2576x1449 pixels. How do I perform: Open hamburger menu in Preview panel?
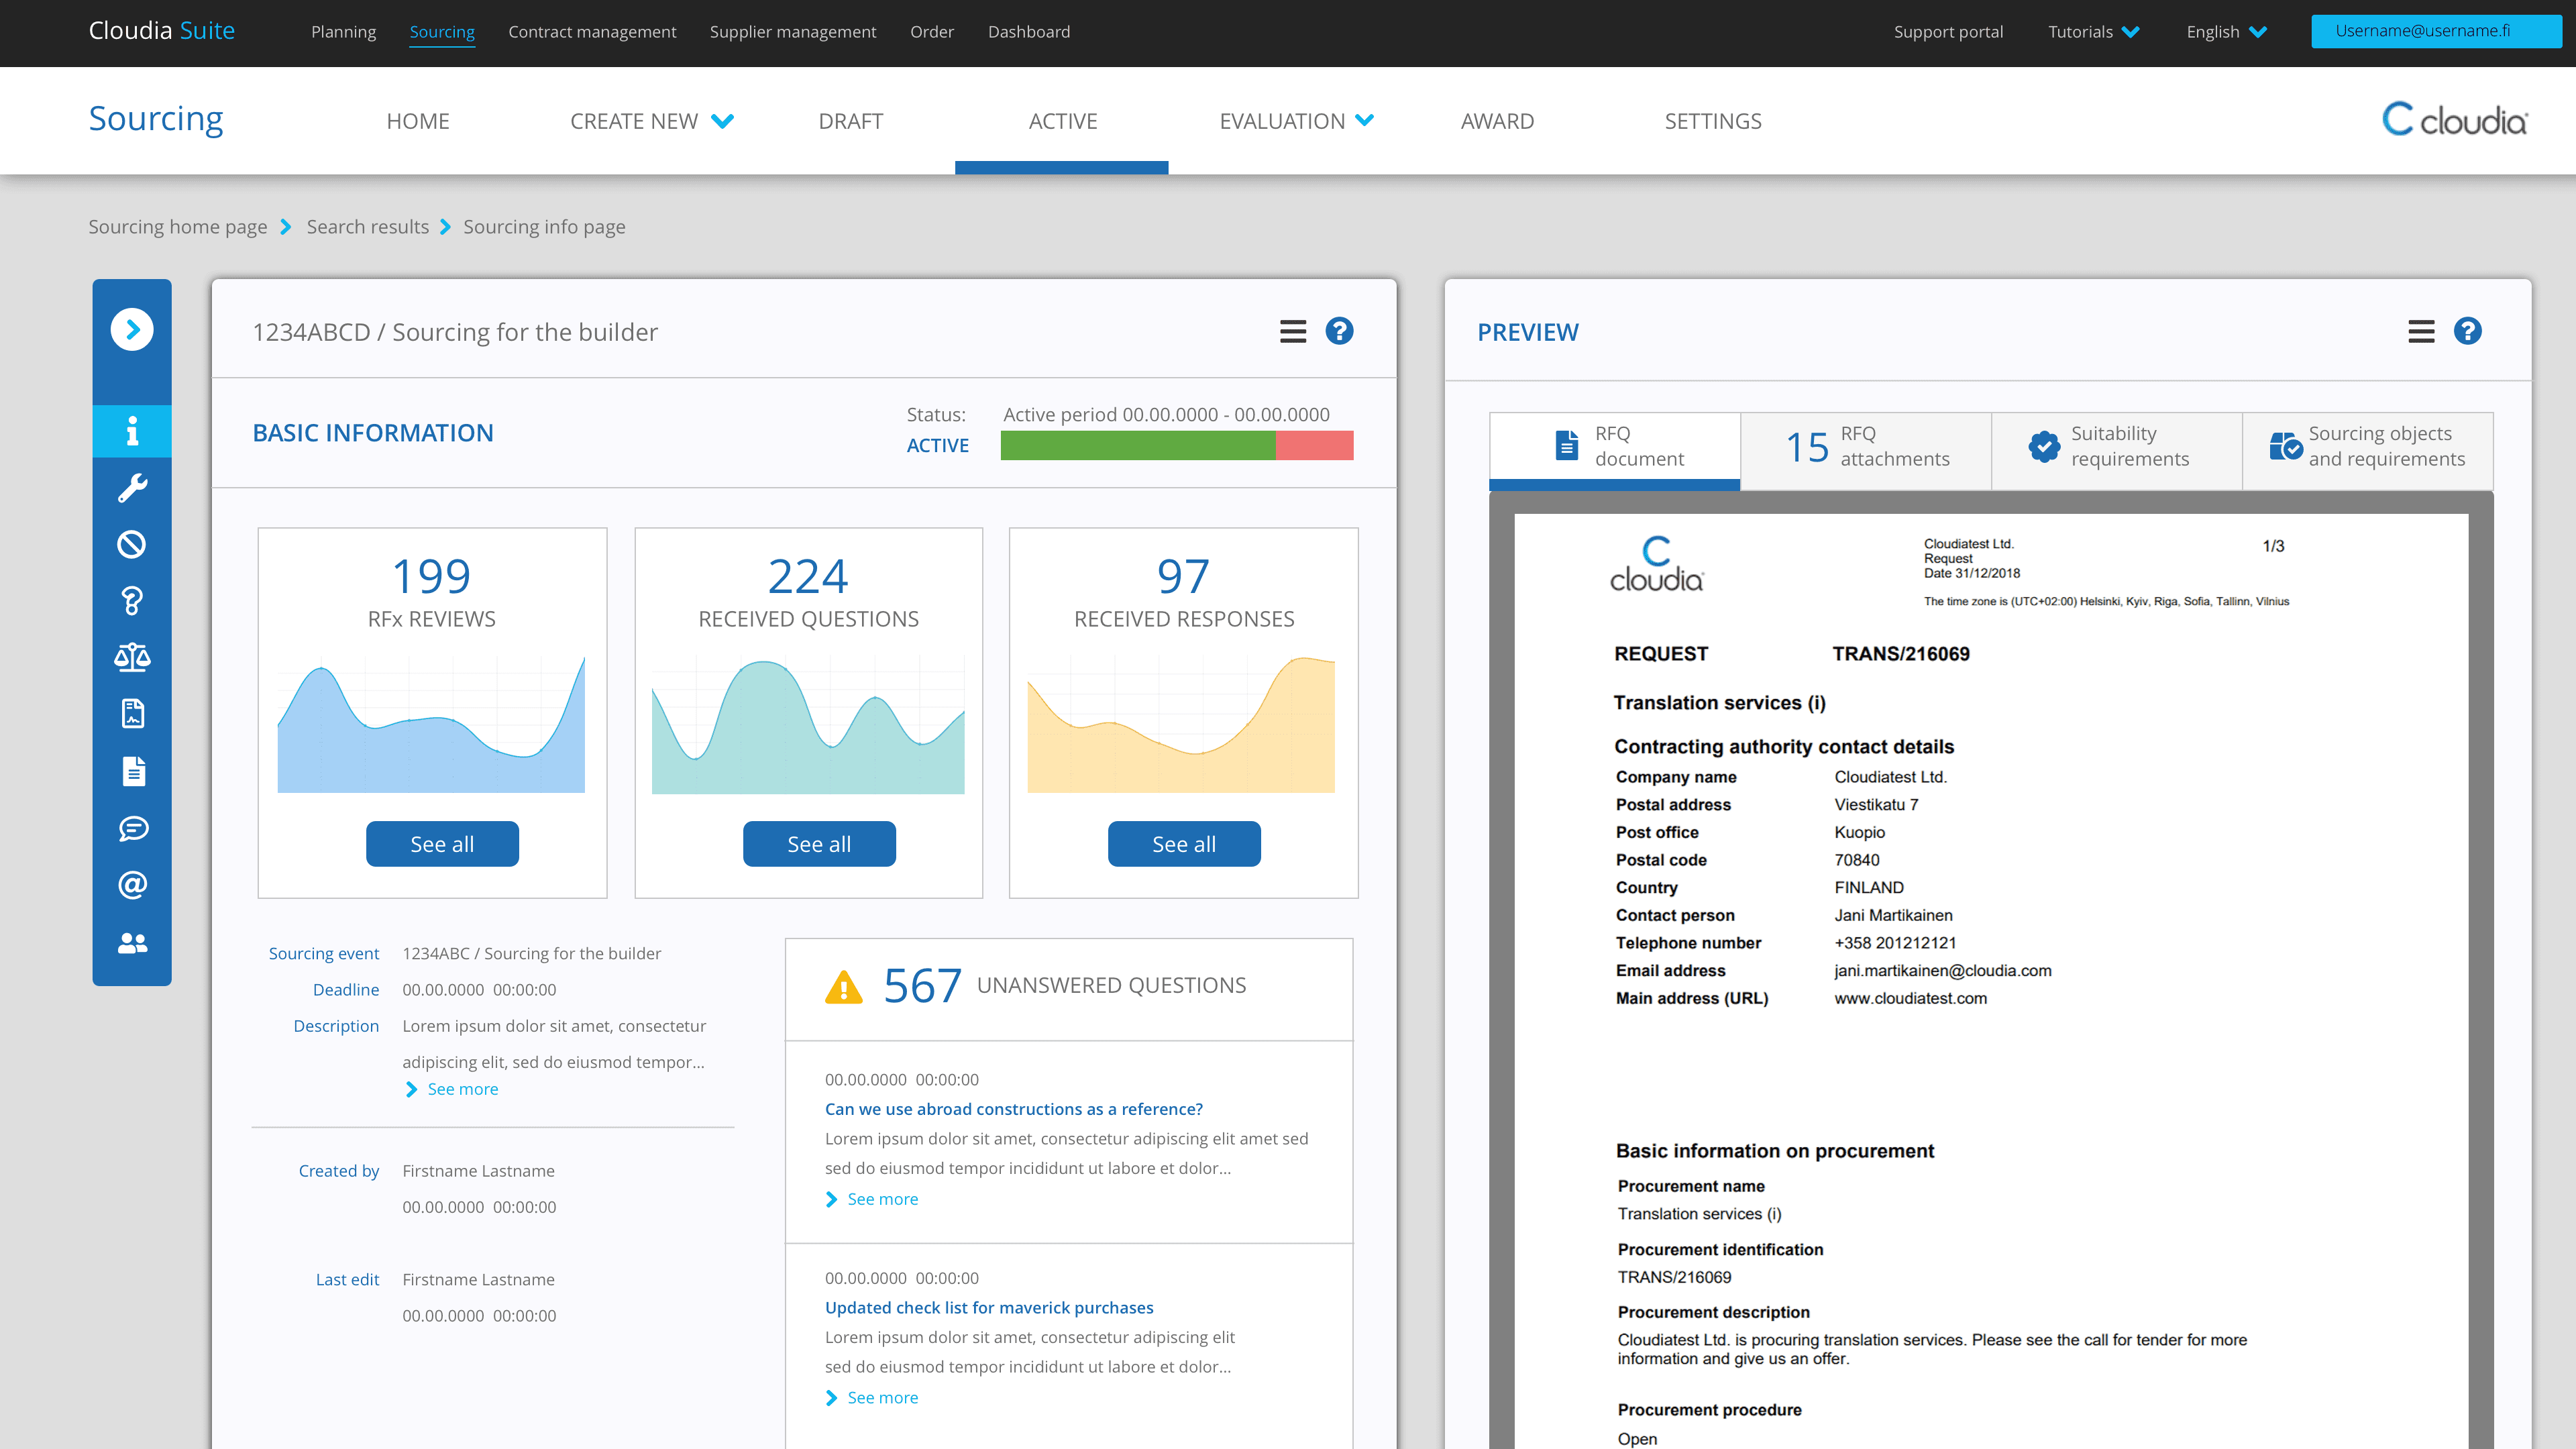pyautogui.click(x=2421, y=331)
